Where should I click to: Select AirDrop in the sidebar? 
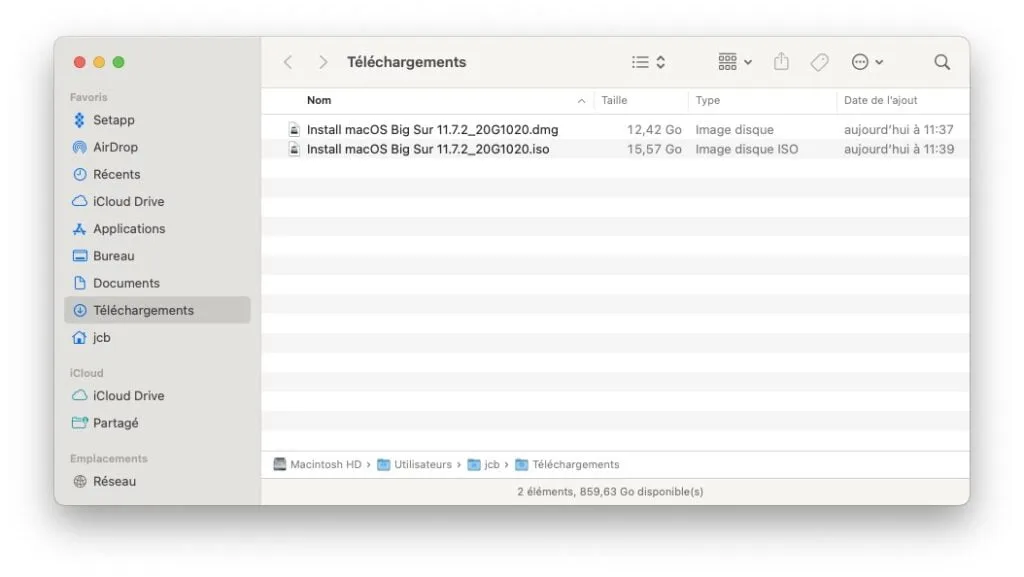pos(105,148)
